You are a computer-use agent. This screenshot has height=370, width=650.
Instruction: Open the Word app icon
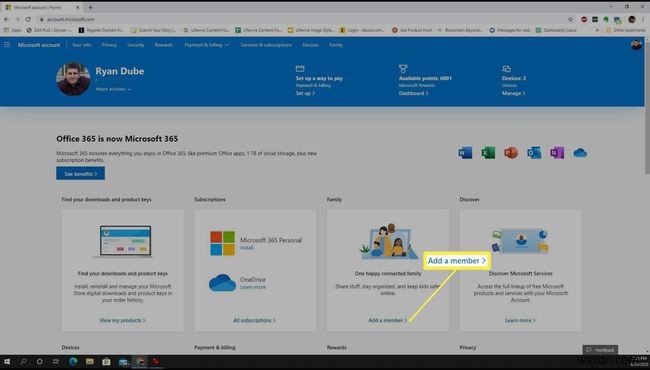coord(465,153)
